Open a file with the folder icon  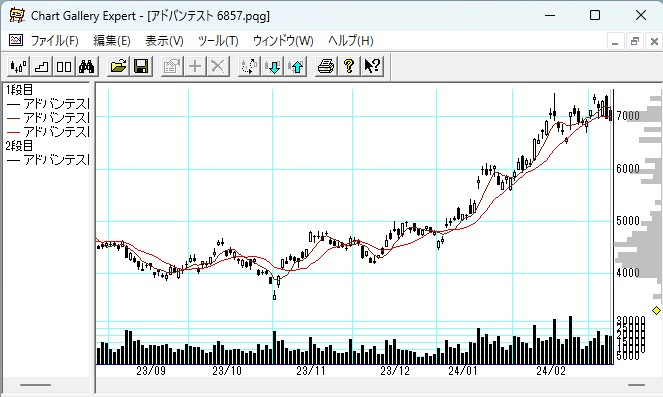[118, 66]
